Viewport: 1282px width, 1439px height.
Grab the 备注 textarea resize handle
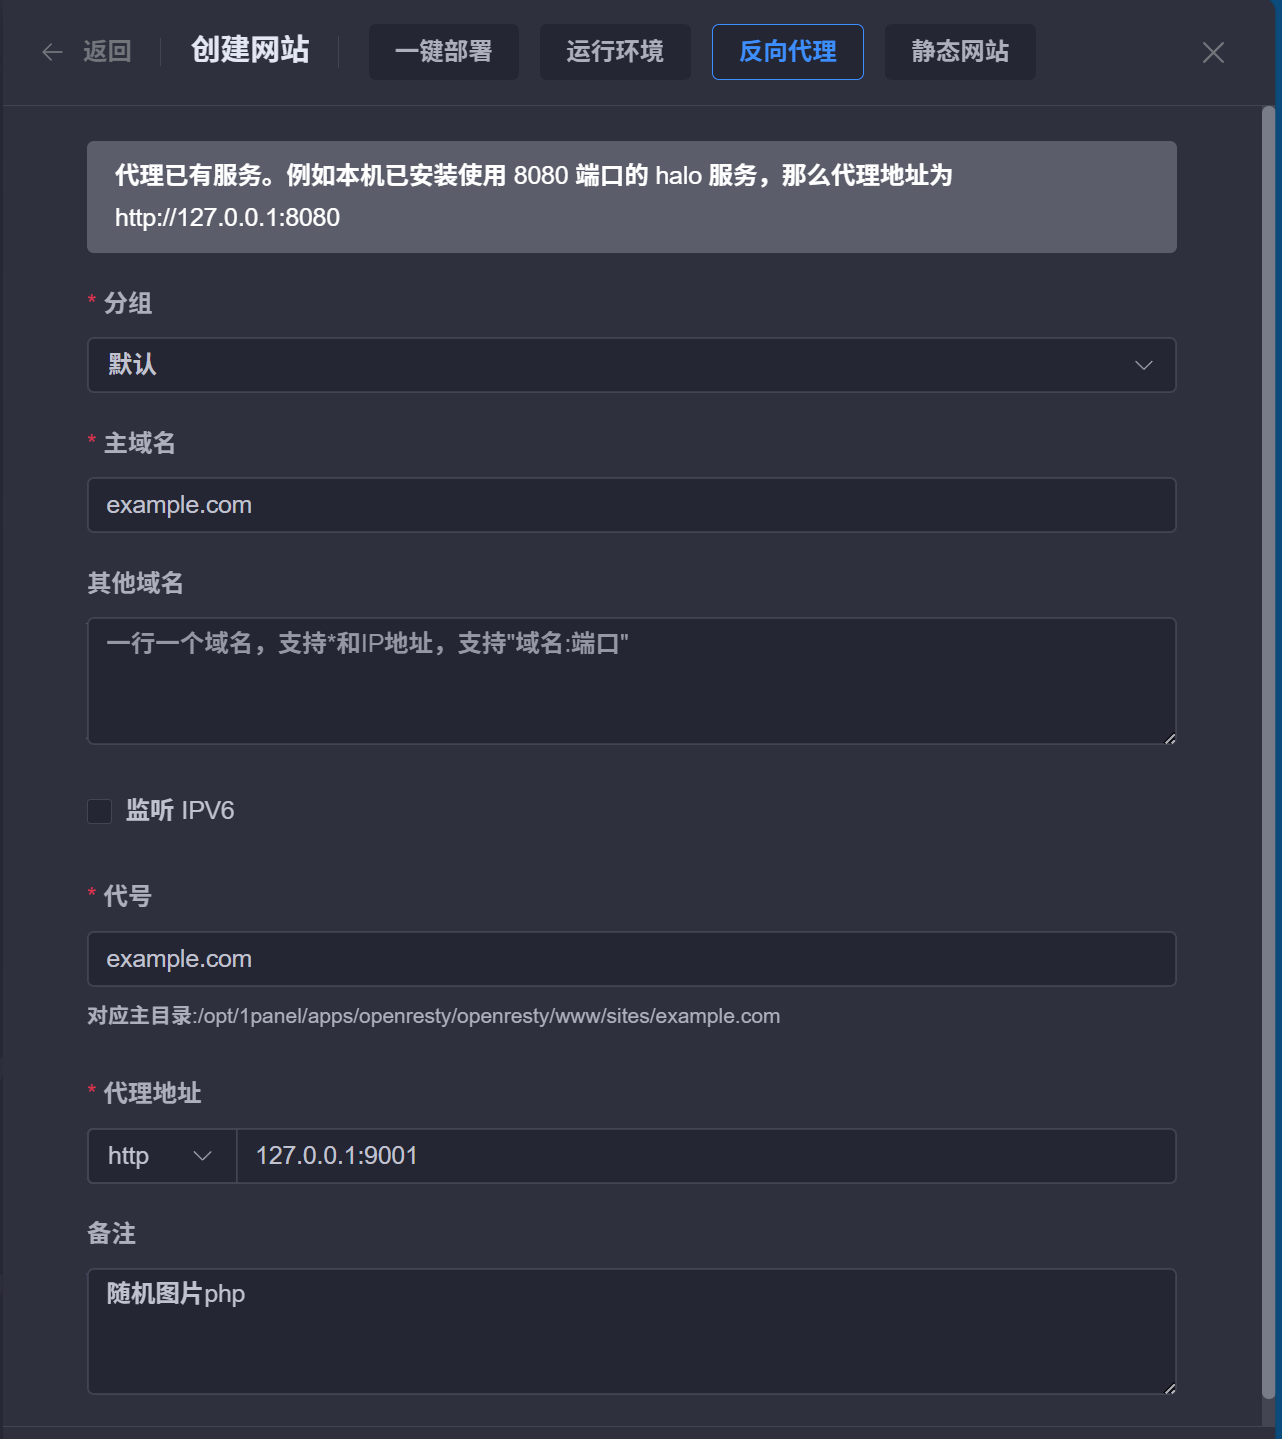pyautogui.click(x=1169, y=1388)
